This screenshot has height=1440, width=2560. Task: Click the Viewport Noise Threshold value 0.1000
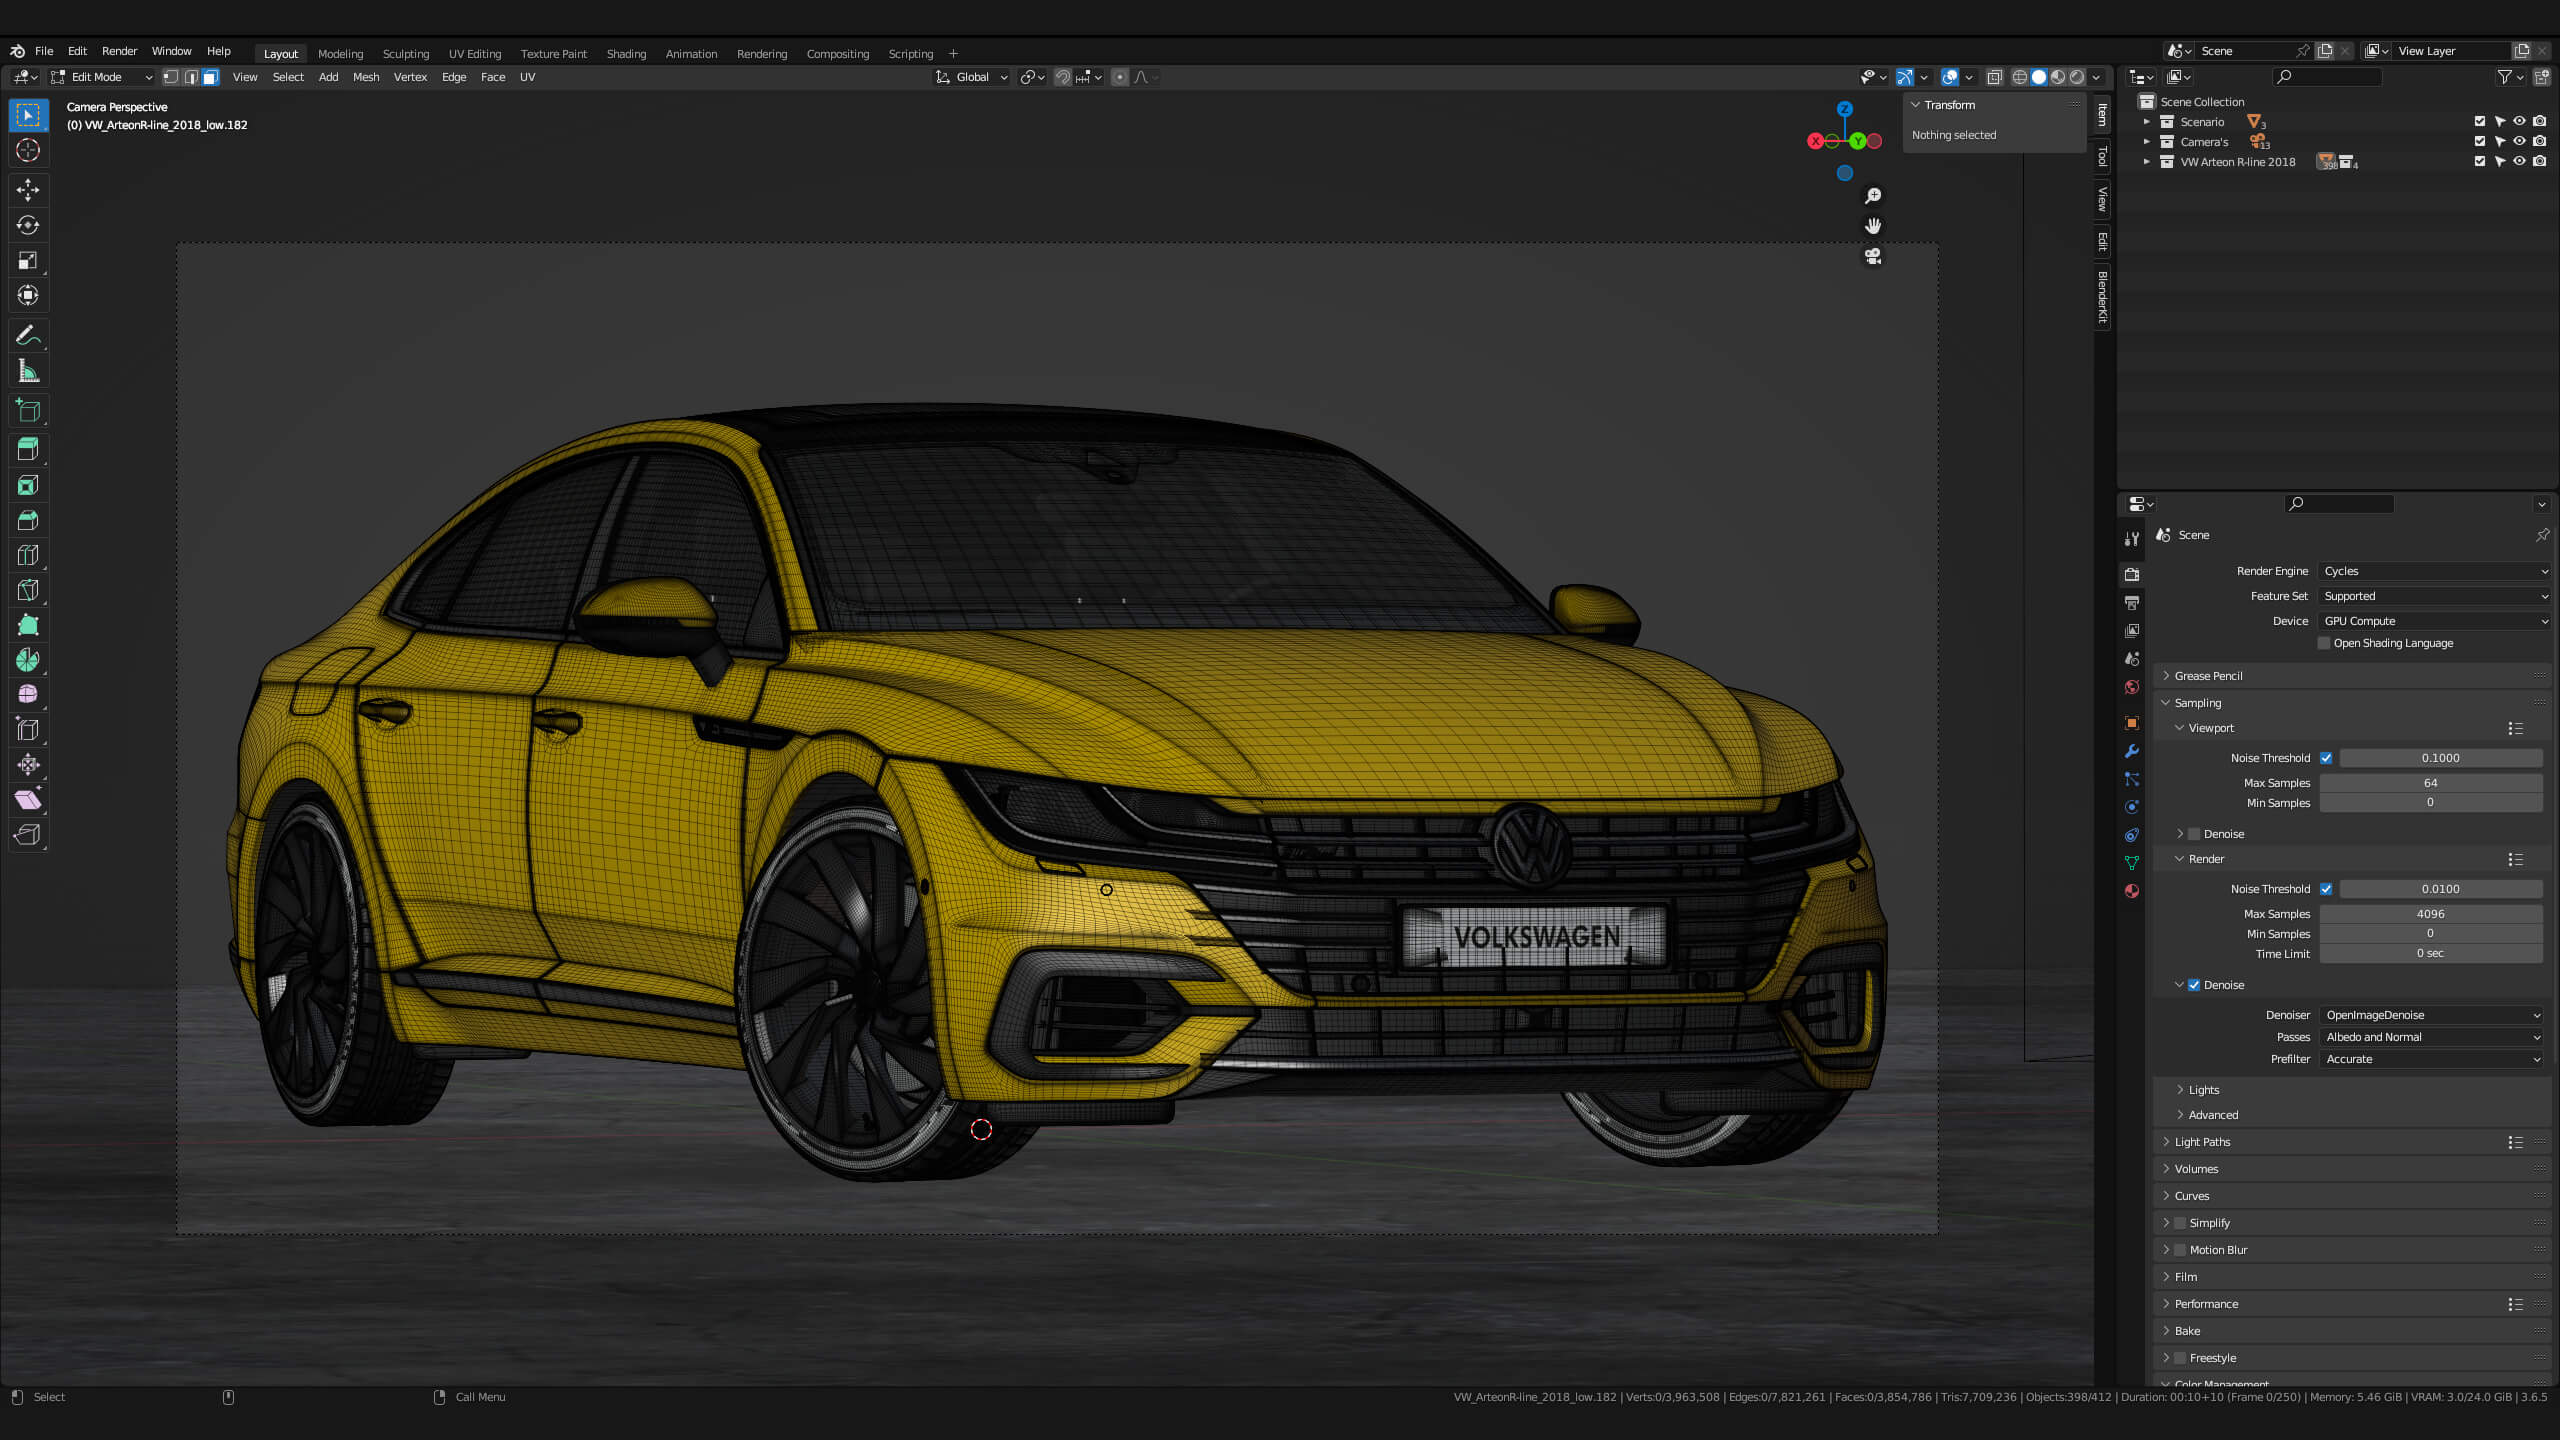pos(2440,758)
